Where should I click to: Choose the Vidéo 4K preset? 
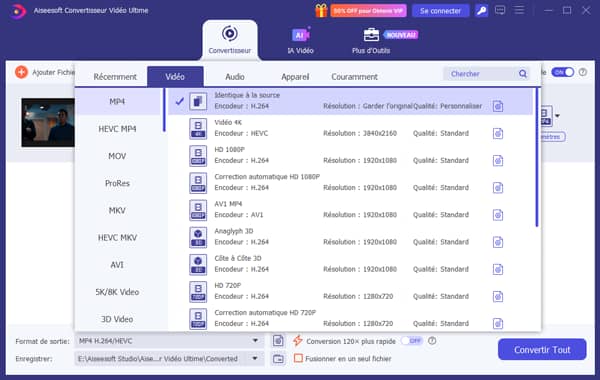pos(350,128)
